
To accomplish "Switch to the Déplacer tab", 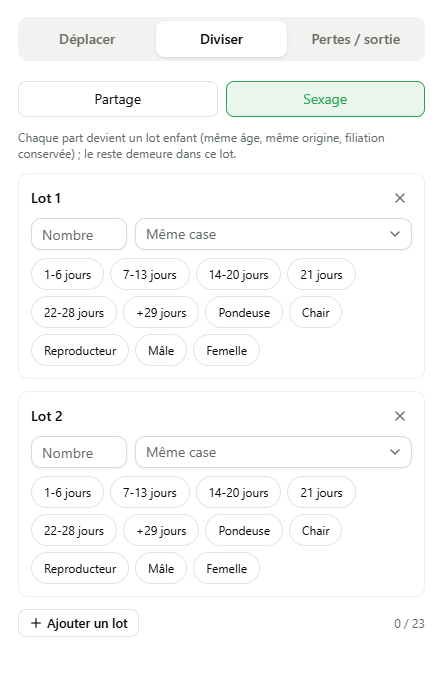I will (87, 39).
